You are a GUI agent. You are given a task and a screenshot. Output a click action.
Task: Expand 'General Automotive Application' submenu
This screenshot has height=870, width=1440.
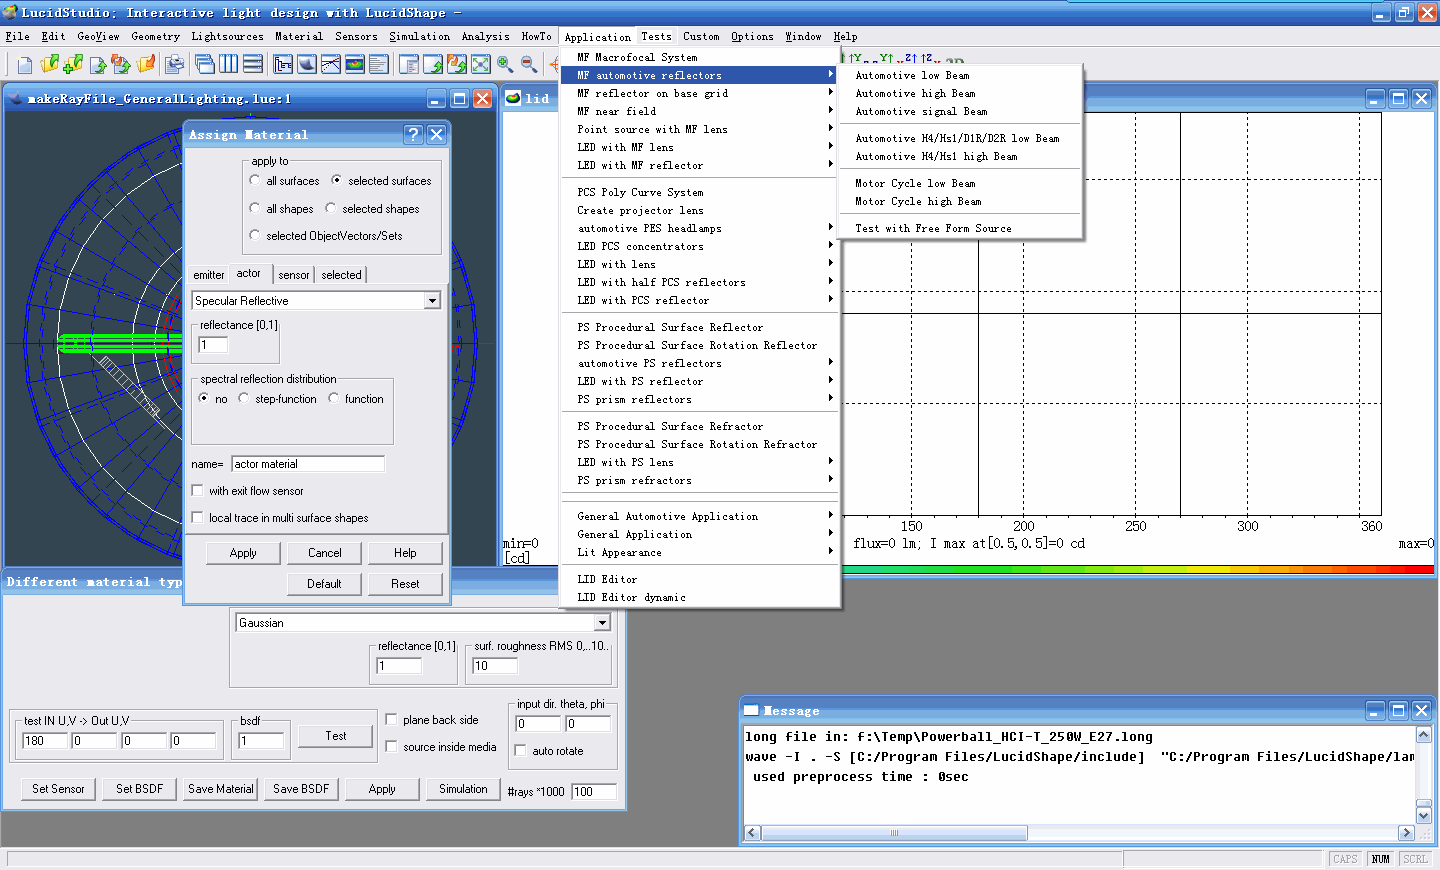(700, 516)
